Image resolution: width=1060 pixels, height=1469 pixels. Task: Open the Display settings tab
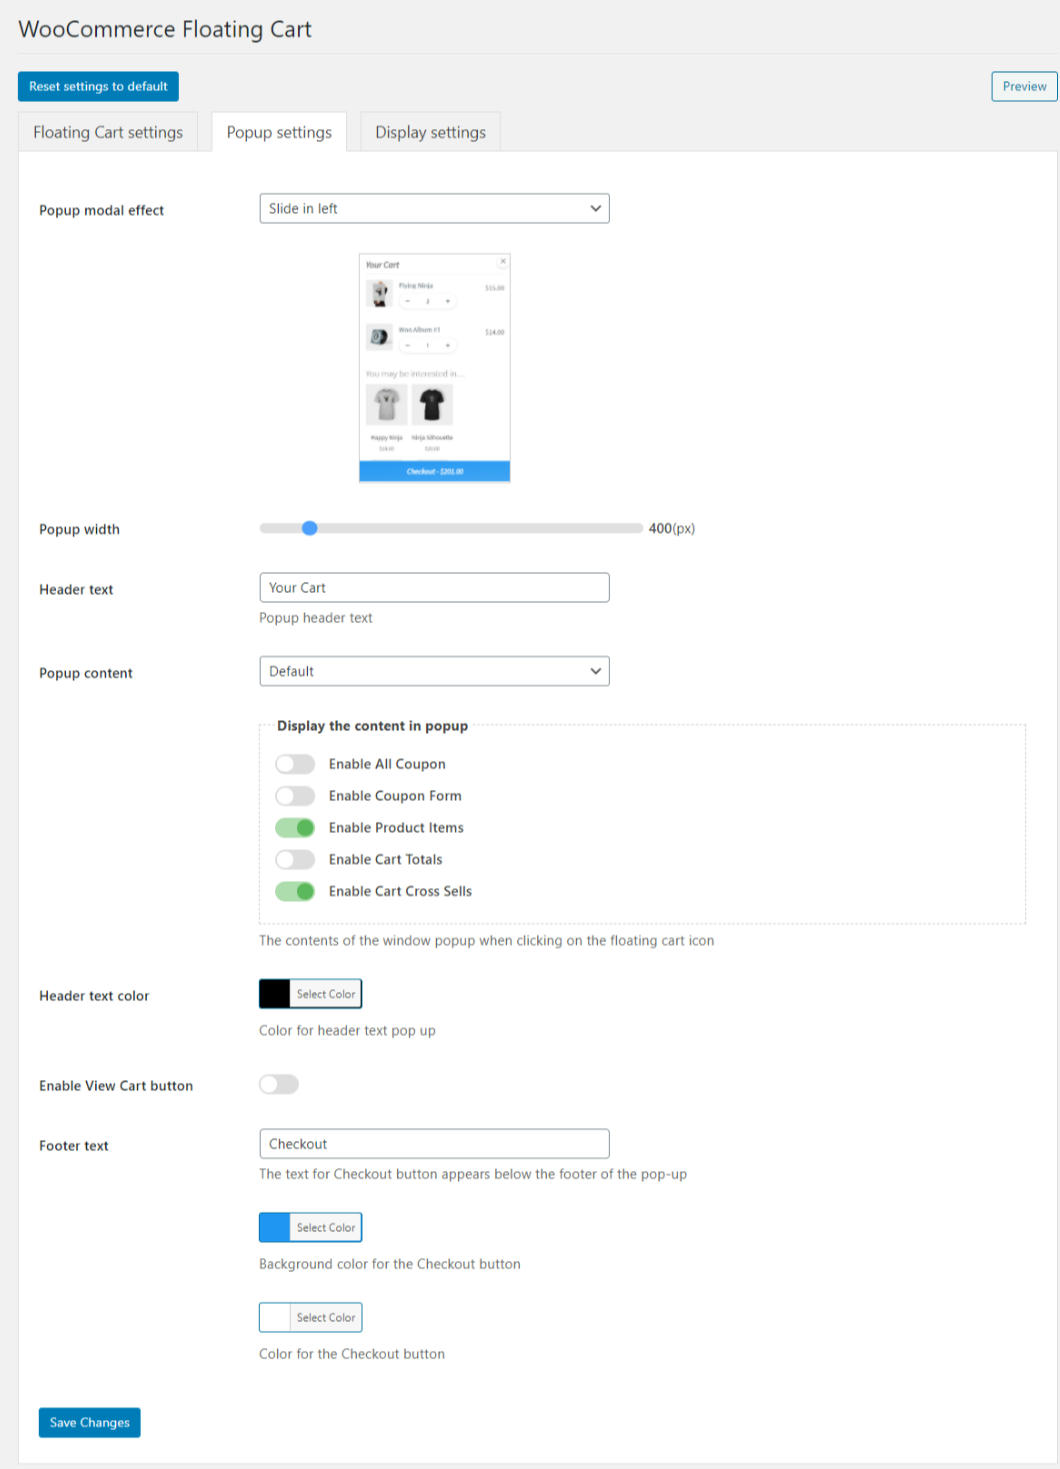[x=430, y=132]
